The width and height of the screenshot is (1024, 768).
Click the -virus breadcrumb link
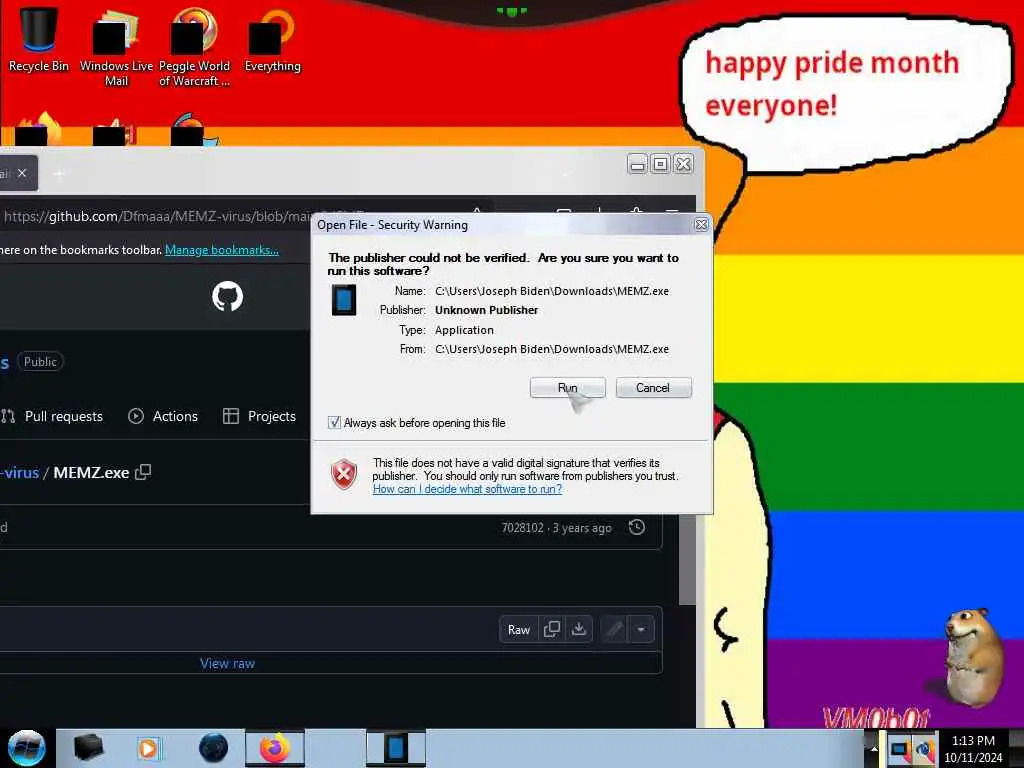tap(20, 472)
